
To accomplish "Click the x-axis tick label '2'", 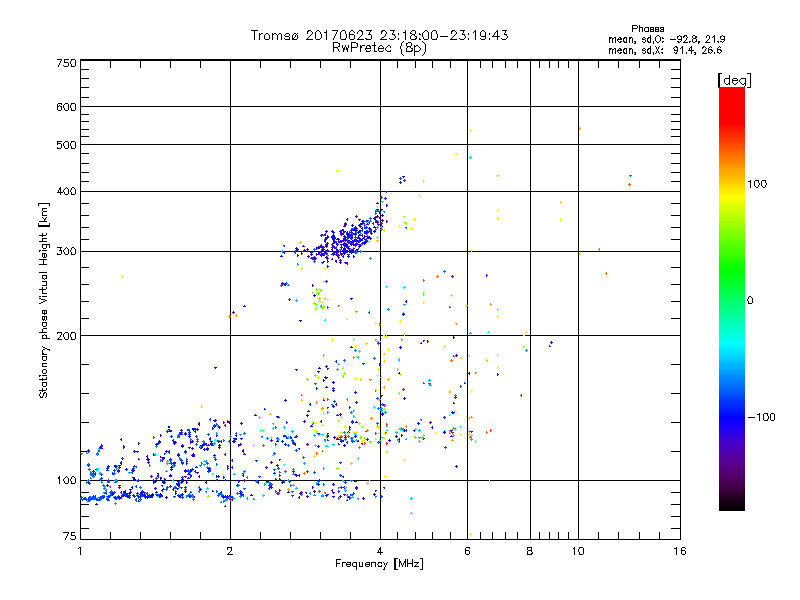I will coord(230,551).
